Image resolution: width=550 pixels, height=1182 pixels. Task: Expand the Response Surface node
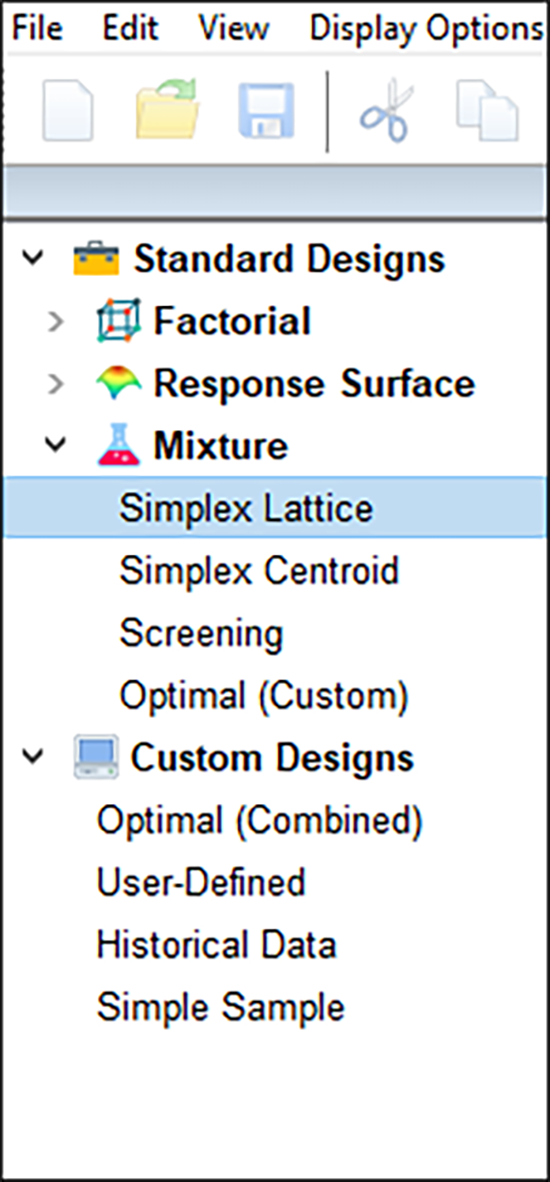(x=55, y=384)
